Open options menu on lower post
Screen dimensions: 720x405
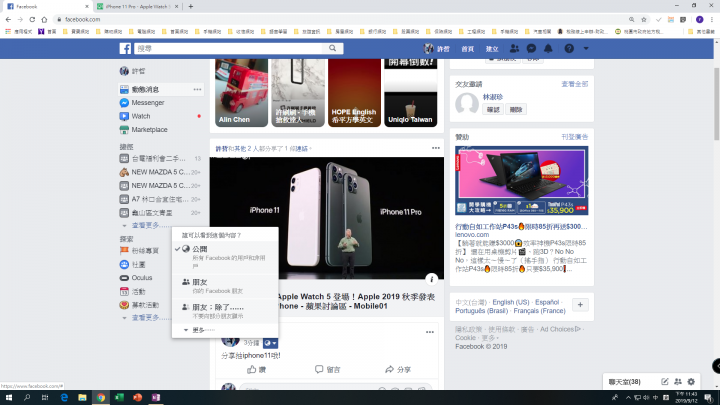pyautogui.click(x=429, y=332)
